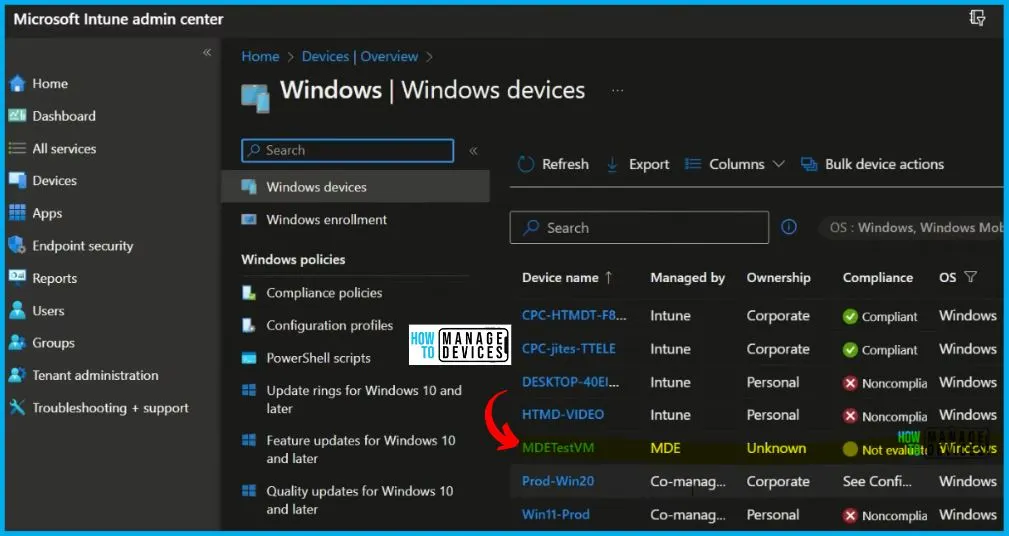Click the Unknown ownership cell
This screenshot has width=1009, height=536.
(x=776, y=448)
